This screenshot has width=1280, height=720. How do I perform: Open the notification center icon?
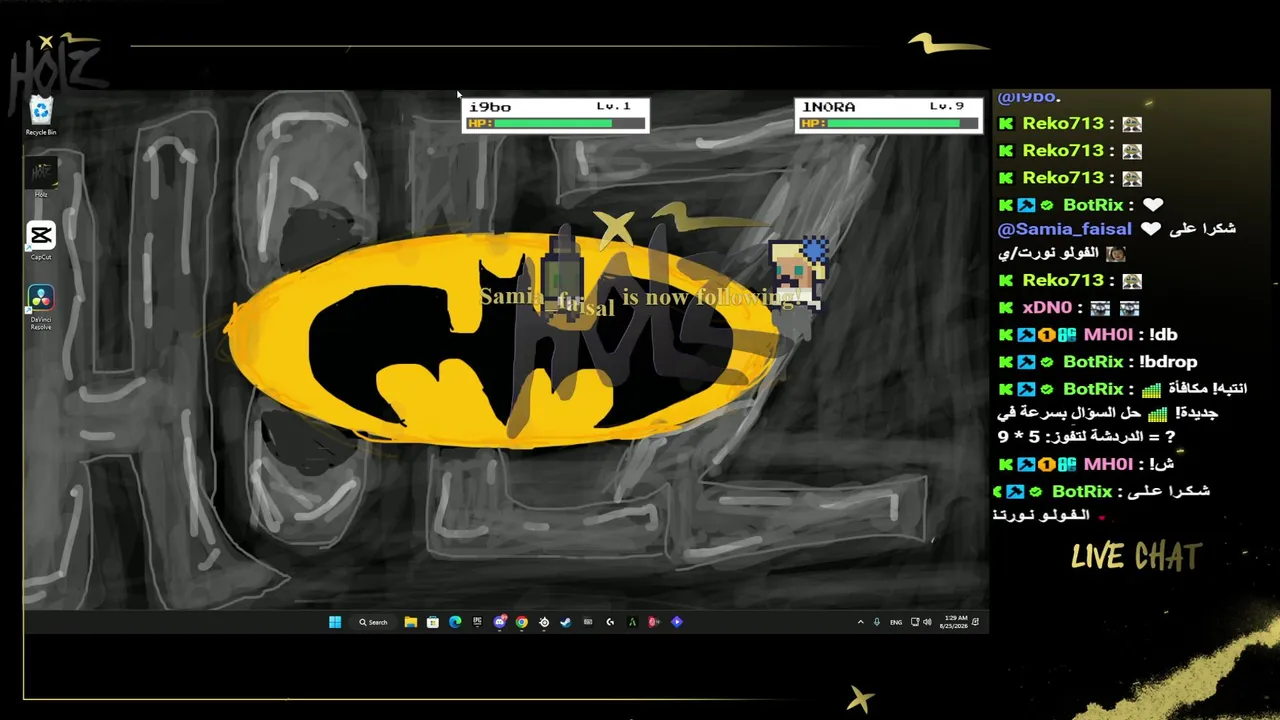coord(976,622)
